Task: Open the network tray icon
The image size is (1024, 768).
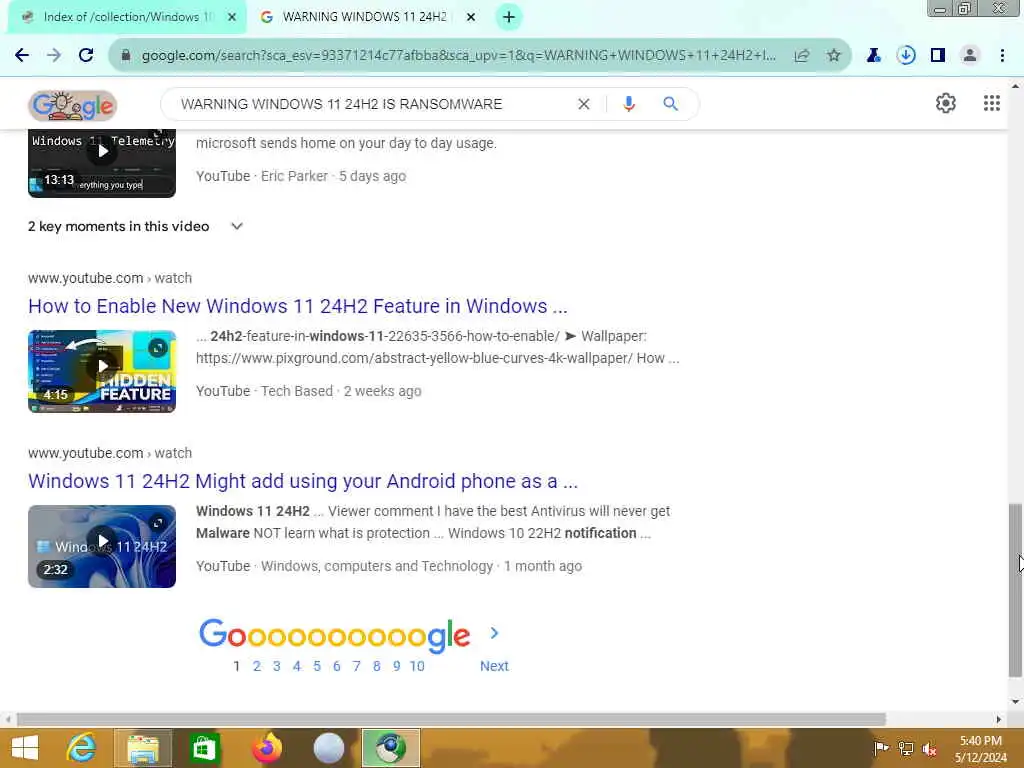Action: 905,748
